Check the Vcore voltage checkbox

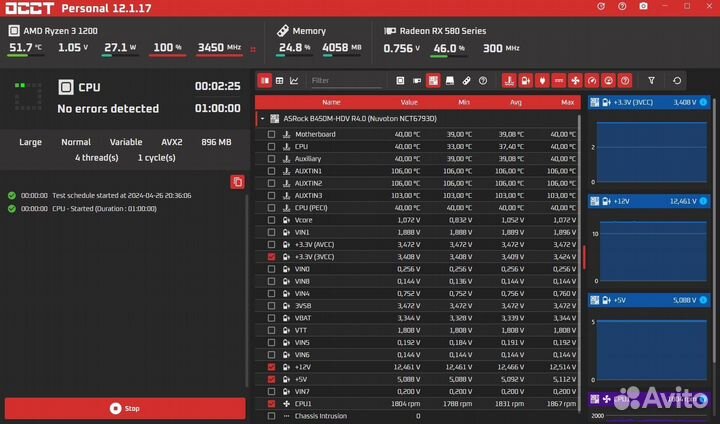(x=271, y=220)
